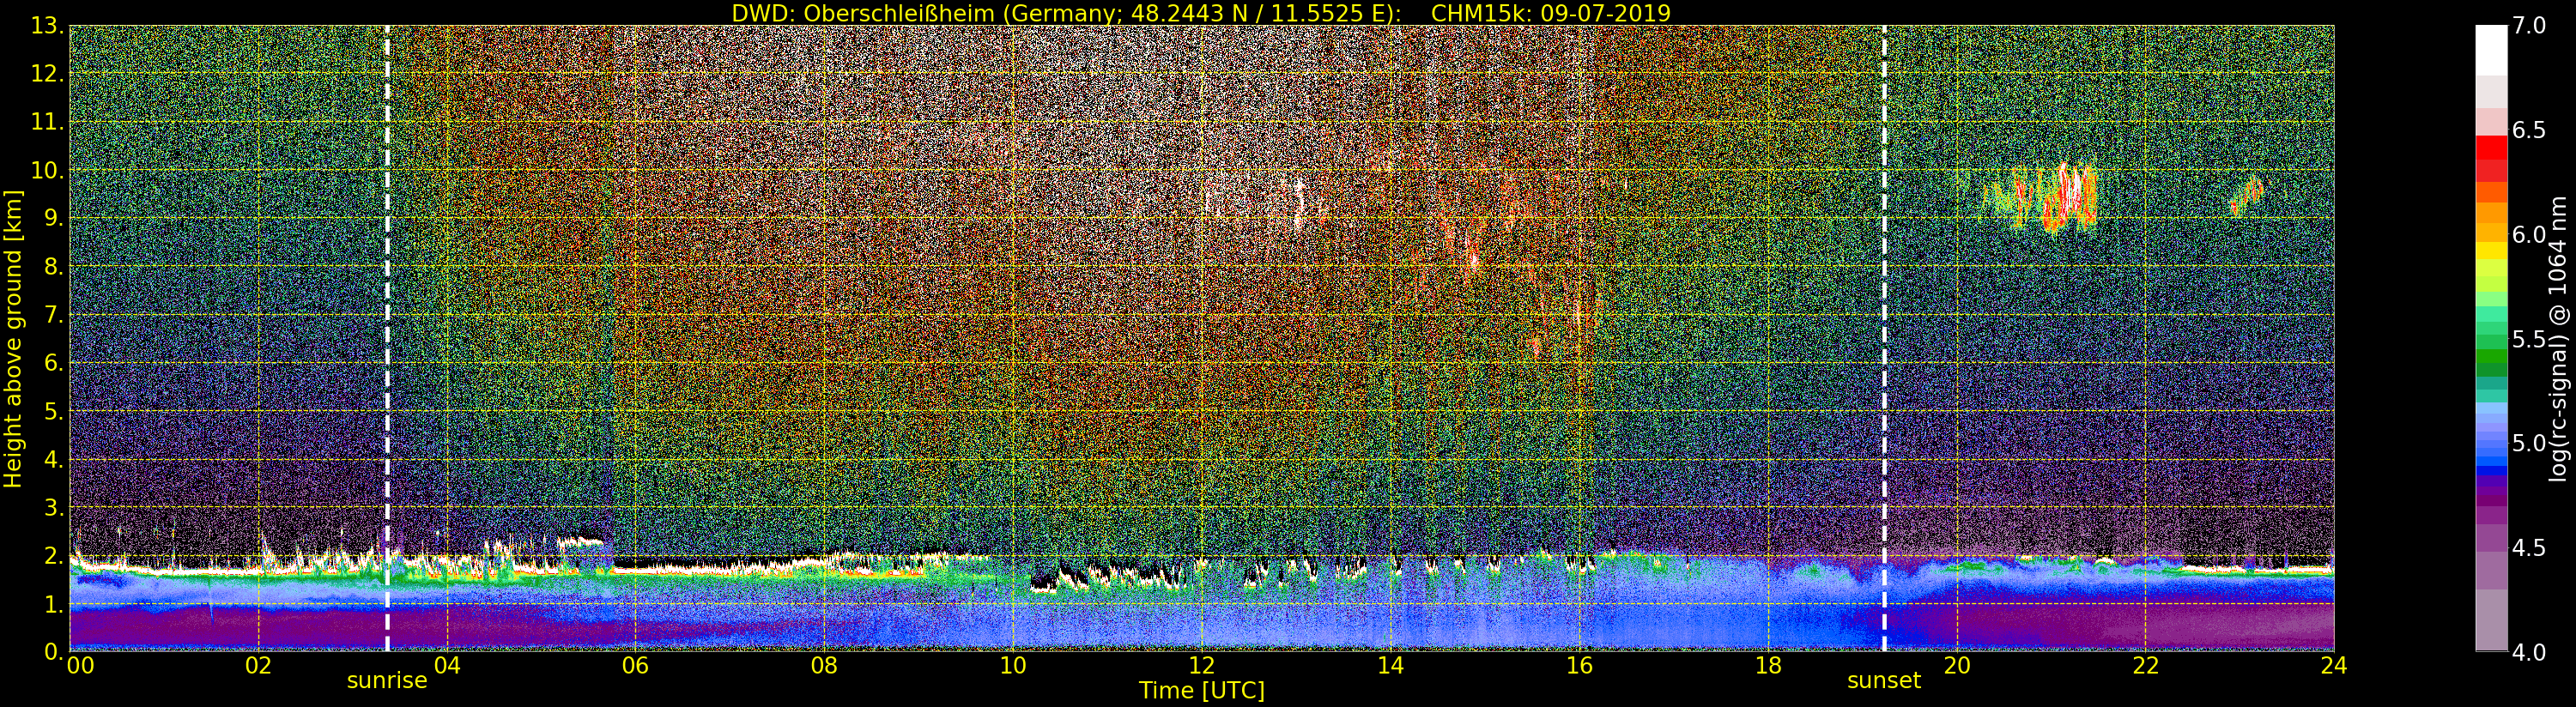Click the white dashed sunrise line
The height and width of the screenshot is (707, 2576).
387,338
